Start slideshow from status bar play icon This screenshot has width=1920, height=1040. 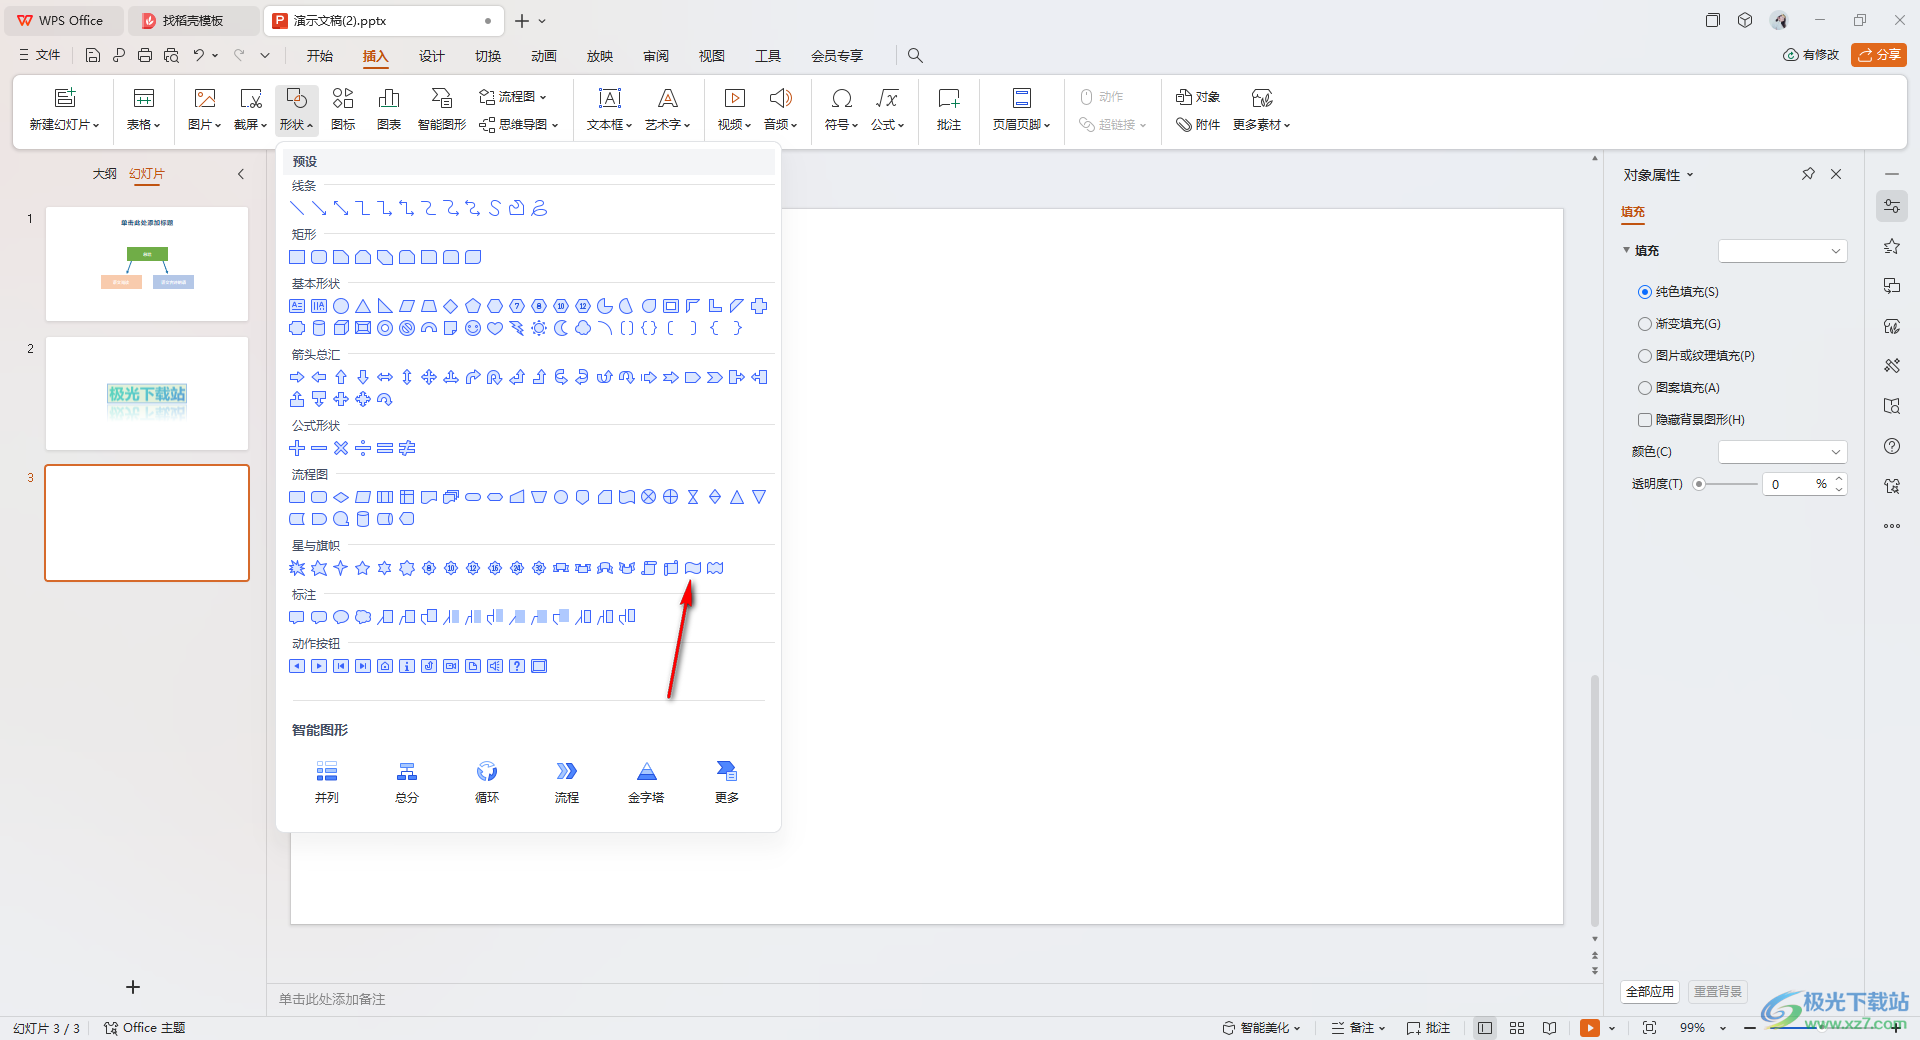click(x=1590, y=1028)
